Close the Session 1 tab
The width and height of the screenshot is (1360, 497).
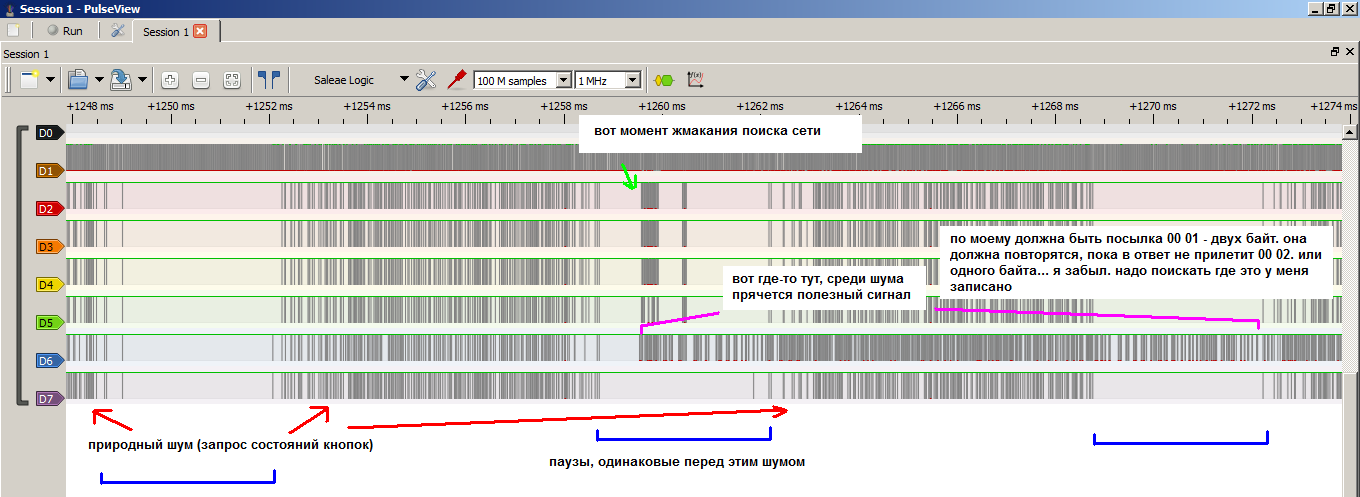(200, 32)
